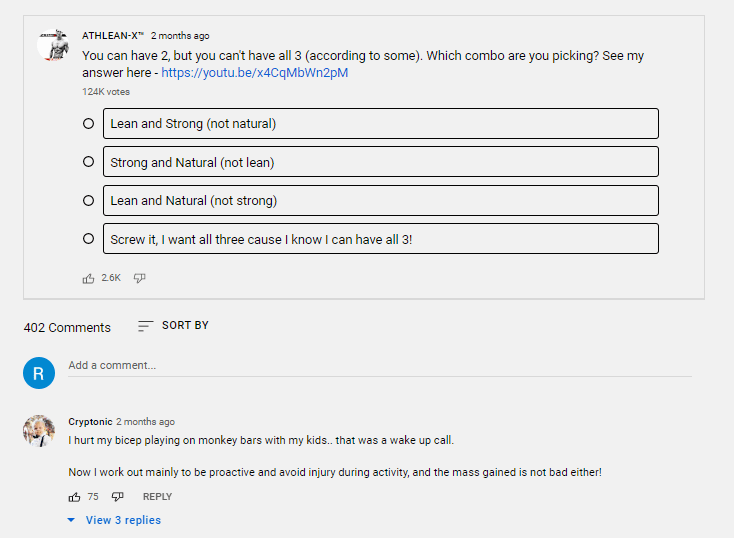
Task: Select the Lean and Natural radio button
Action: pos(89,200)
